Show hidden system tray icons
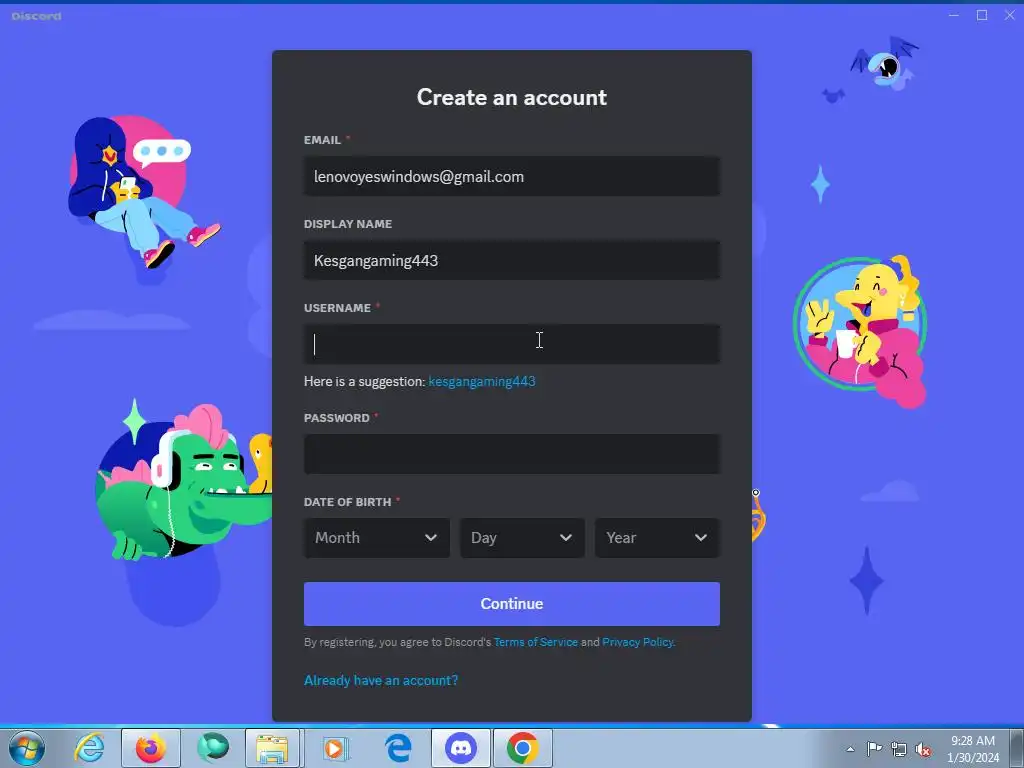The width and height of the screenshot is (1024, 768). pyautogui.click(x=850, y=749)
